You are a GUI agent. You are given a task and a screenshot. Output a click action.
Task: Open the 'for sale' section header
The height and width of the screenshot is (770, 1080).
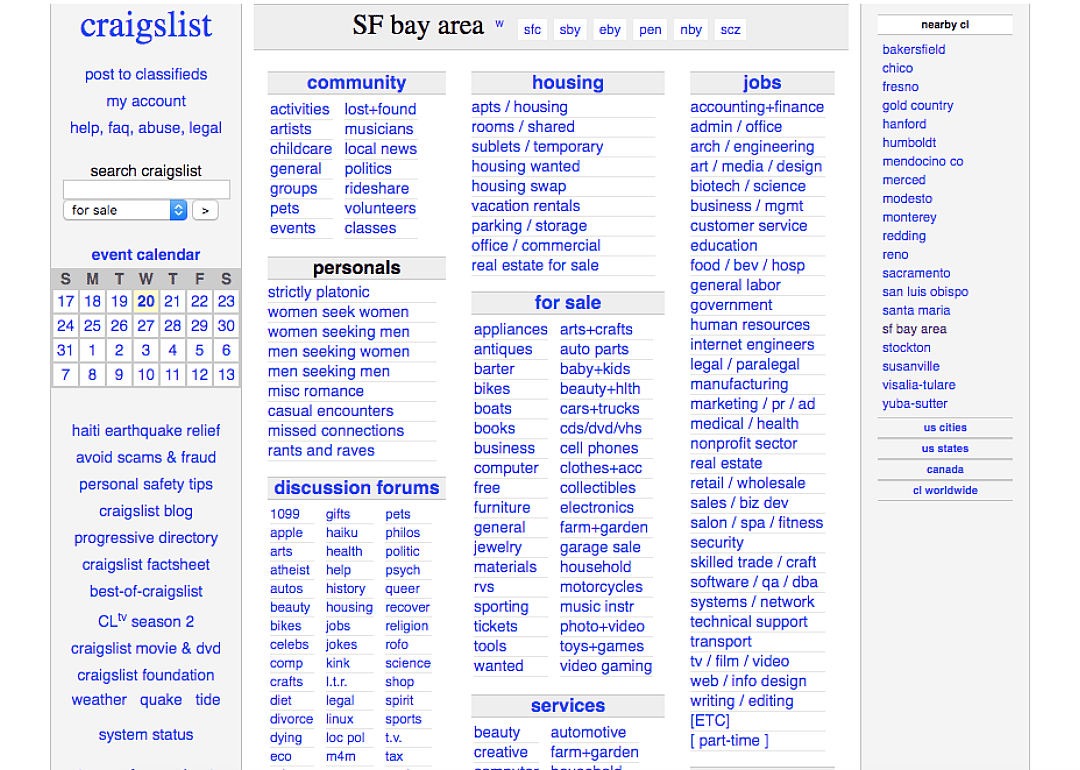(568, 303)
